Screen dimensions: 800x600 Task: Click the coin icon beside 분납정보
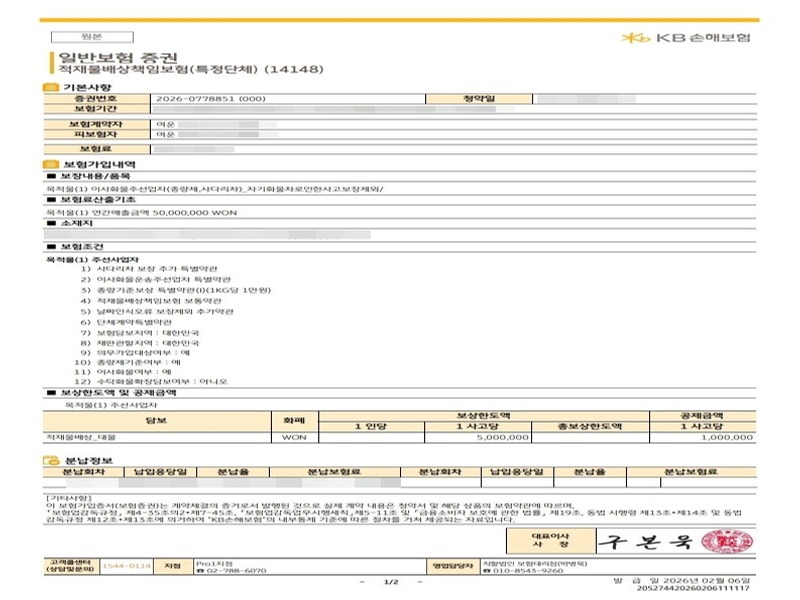point(51,461)
